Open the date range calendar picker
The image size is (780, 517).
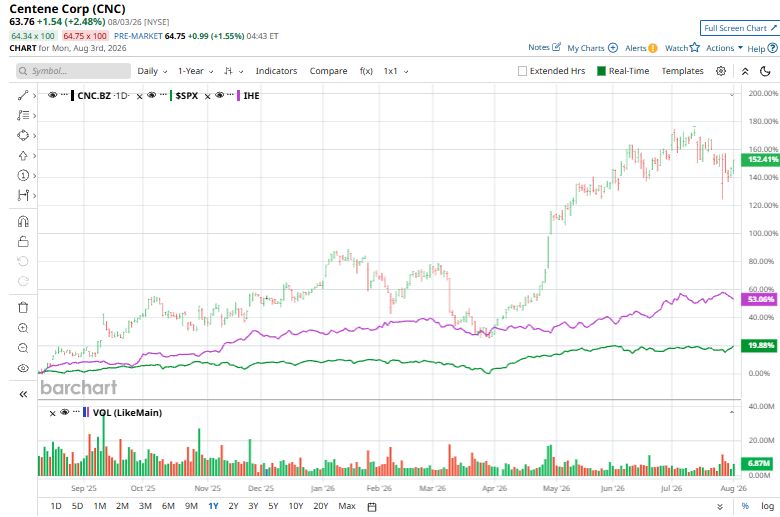[372, 507]
